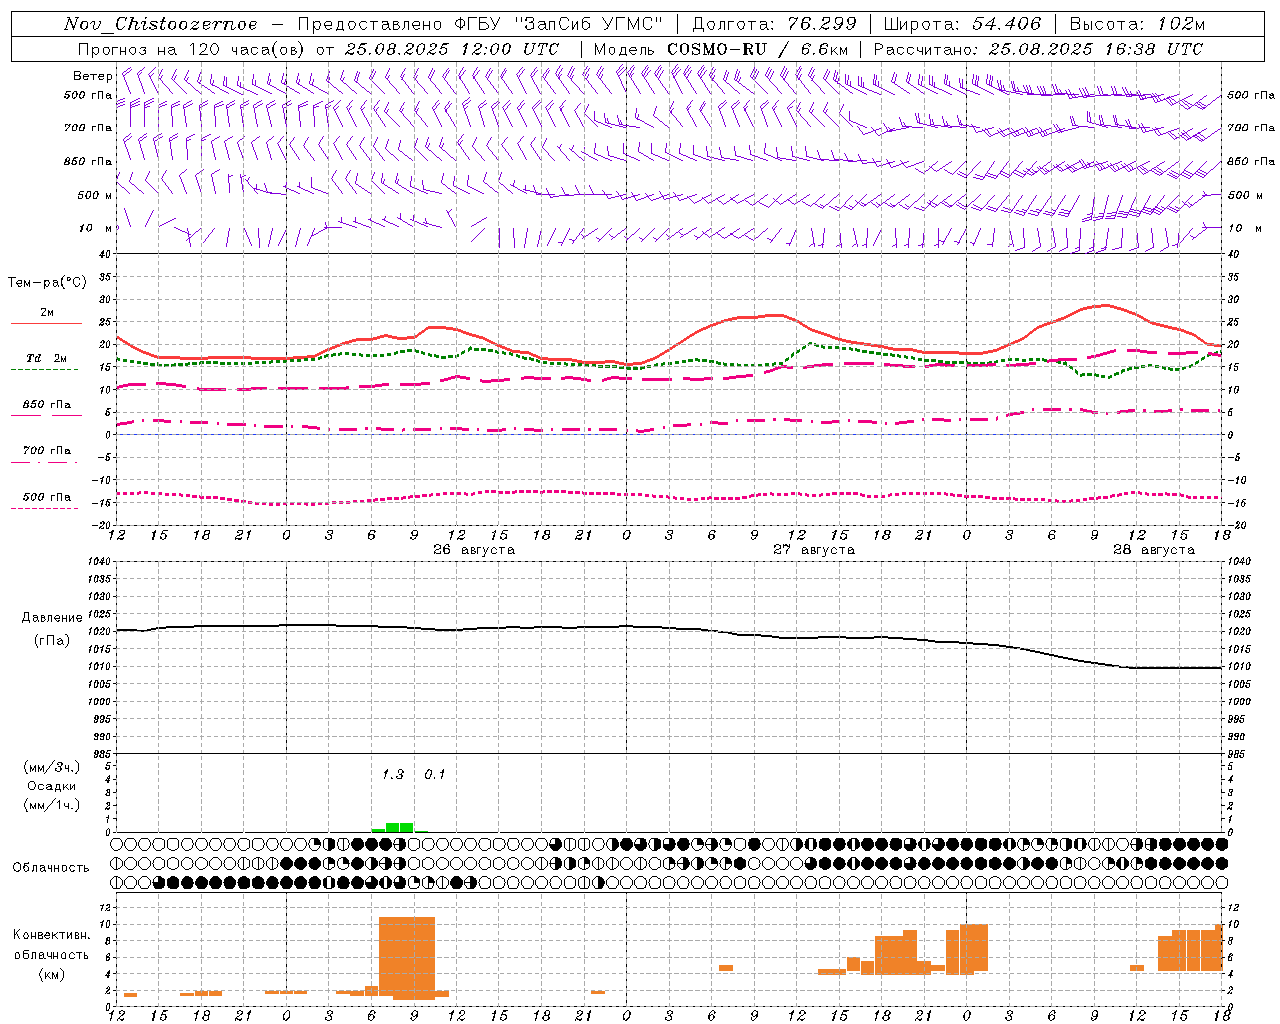Click the (км) unit label under облачность

click(x=52, y=974)
